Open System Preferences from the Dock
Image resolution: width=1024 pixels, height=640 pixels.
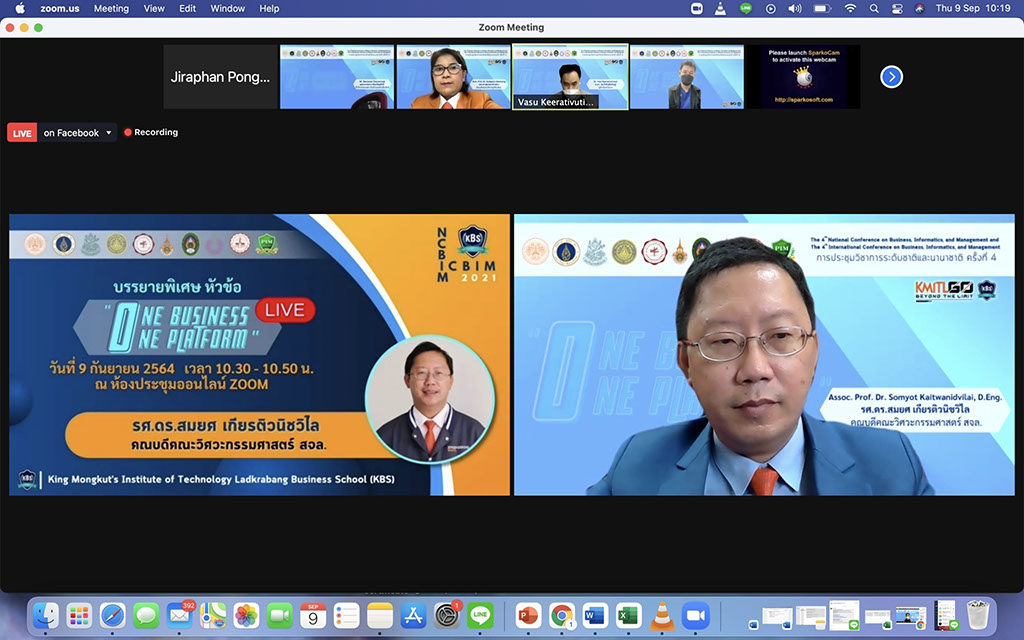click(447, 616)
